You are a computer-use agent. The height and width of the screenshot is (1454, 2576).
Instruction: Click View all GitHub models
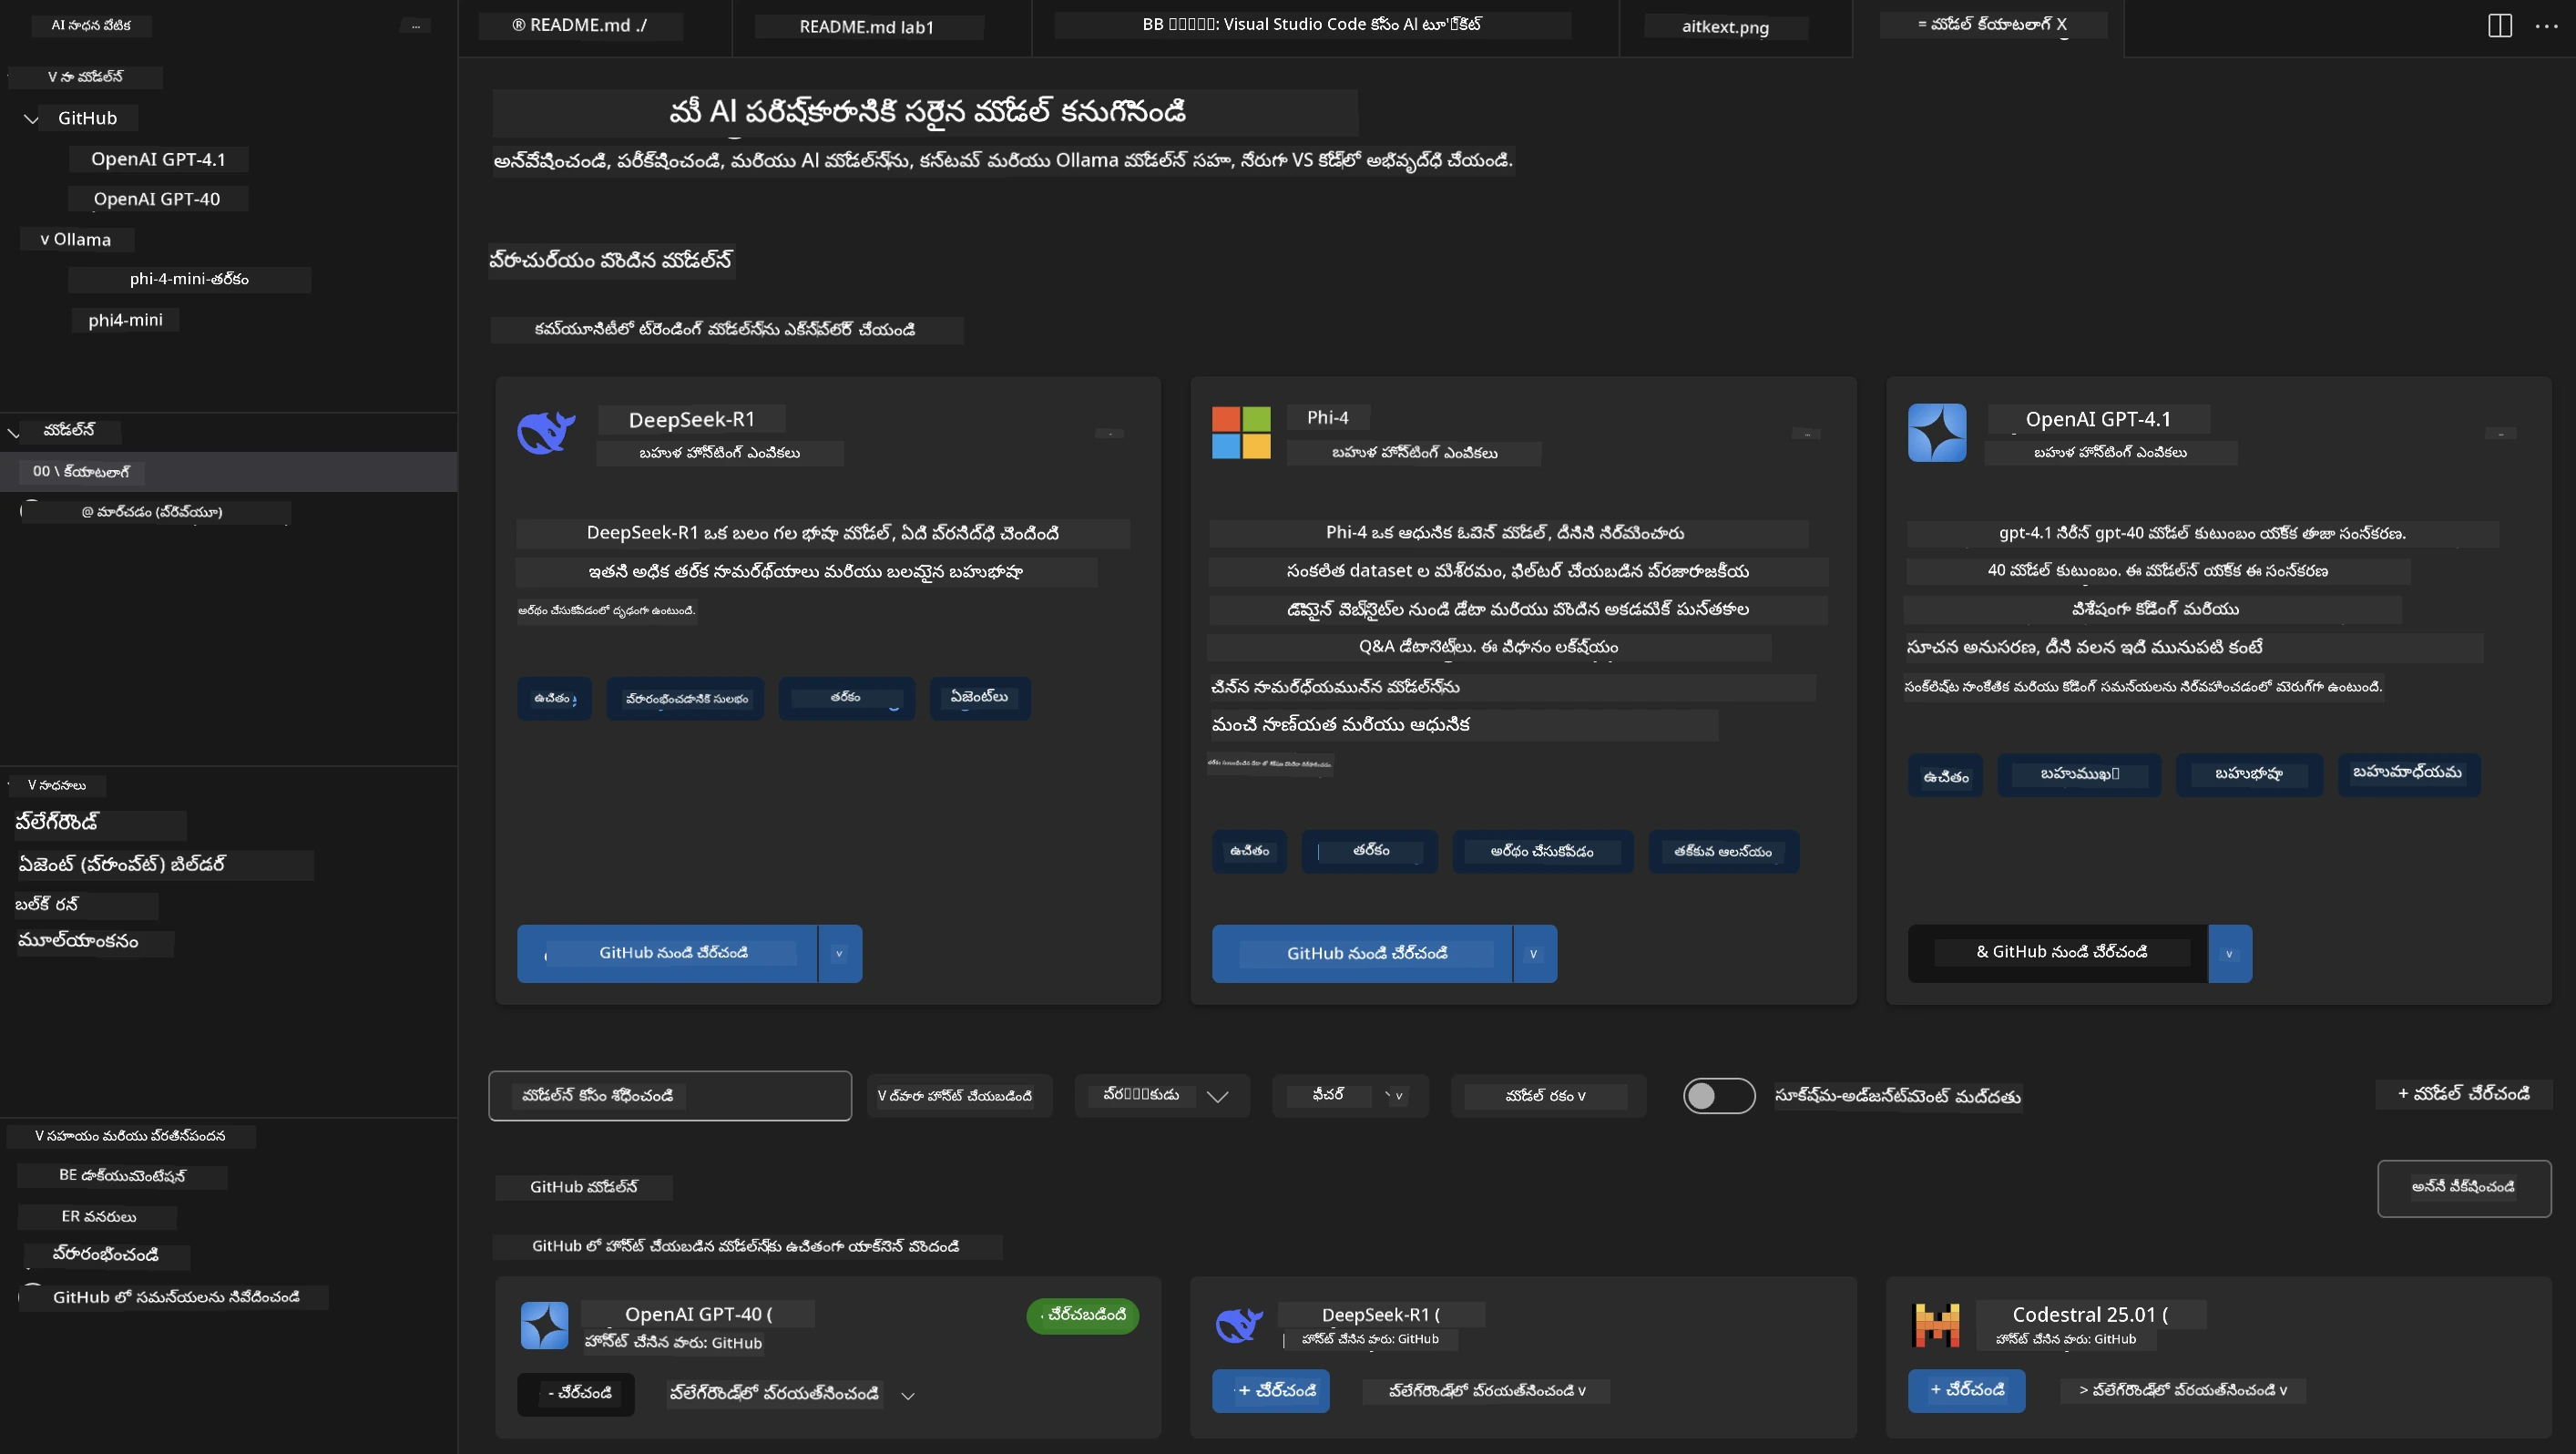coord(2463,1188)
